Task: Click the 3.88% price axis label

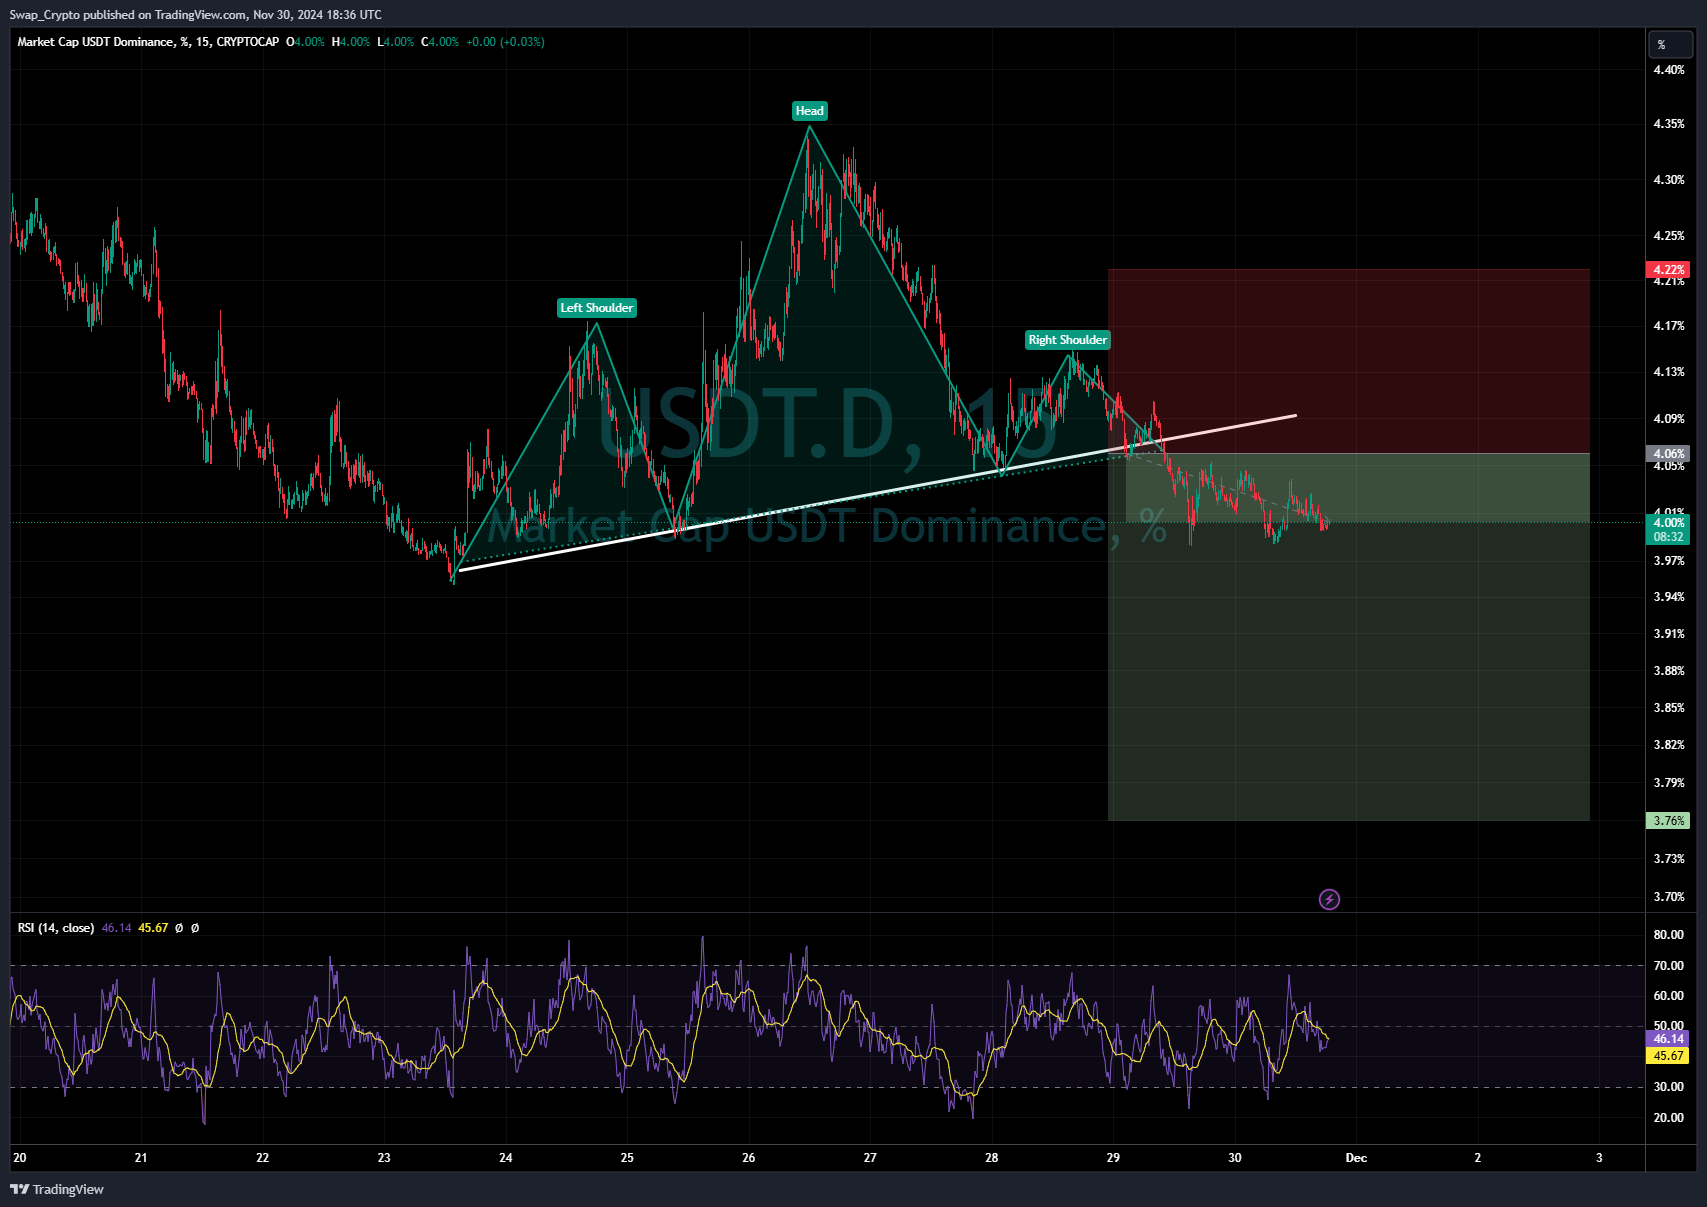Action: [x=1669, y=671]
